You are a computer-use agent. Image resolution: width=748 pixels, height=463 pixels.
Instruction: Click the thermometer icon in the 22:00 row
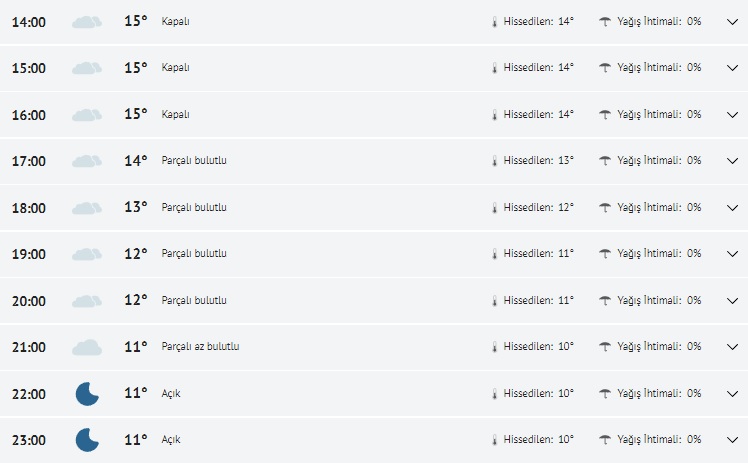(494, 393)
